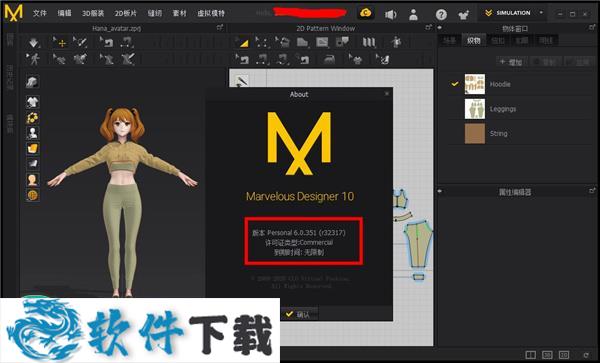Toggle the grey surface display icon
Viewport: 600px width, 363px height.
(x=33, y=164)
